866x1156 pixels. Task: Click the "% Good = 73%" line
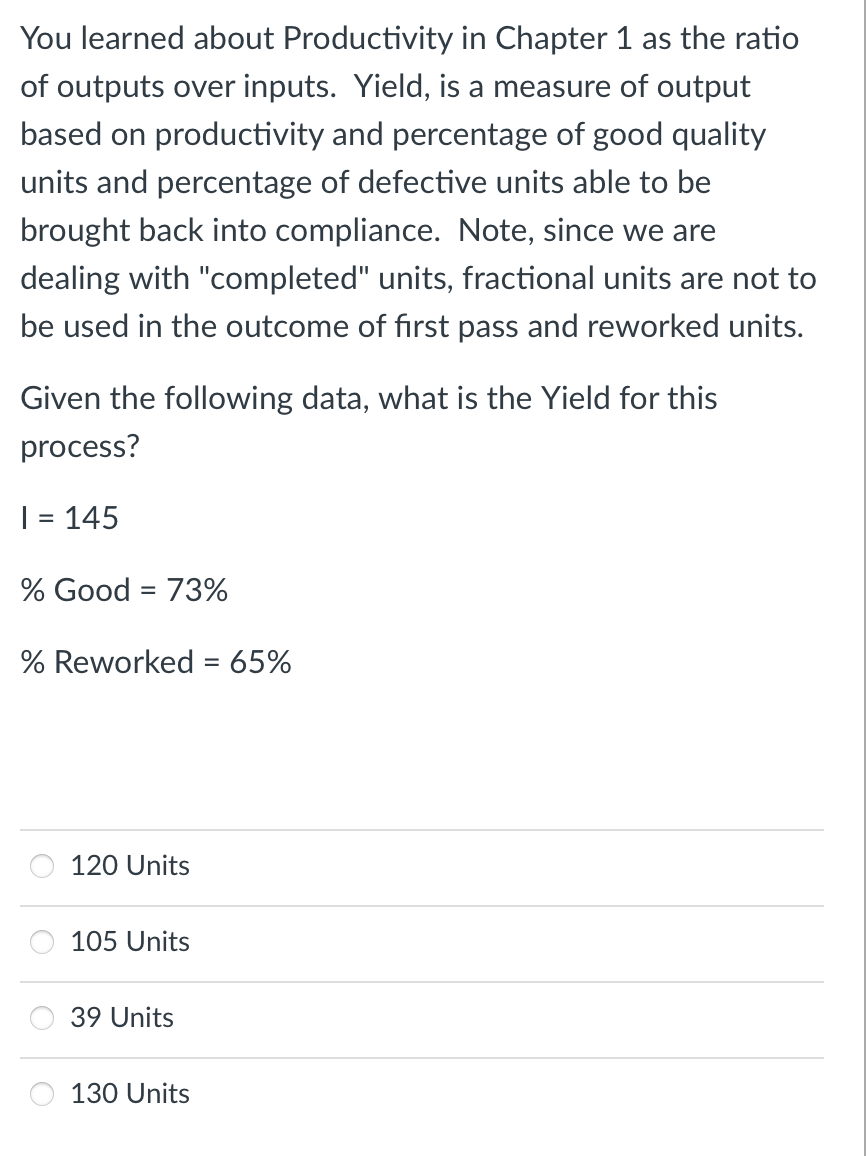tap(124, 590)
